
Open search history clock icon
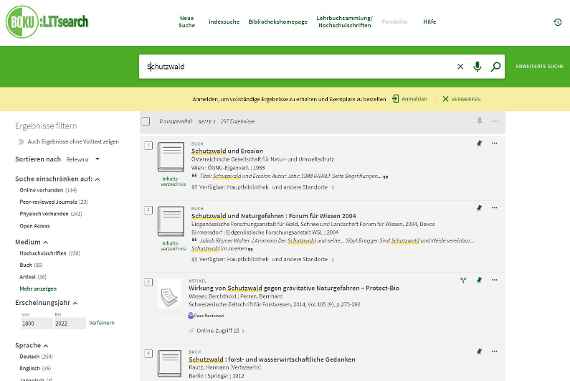(557, 22)
